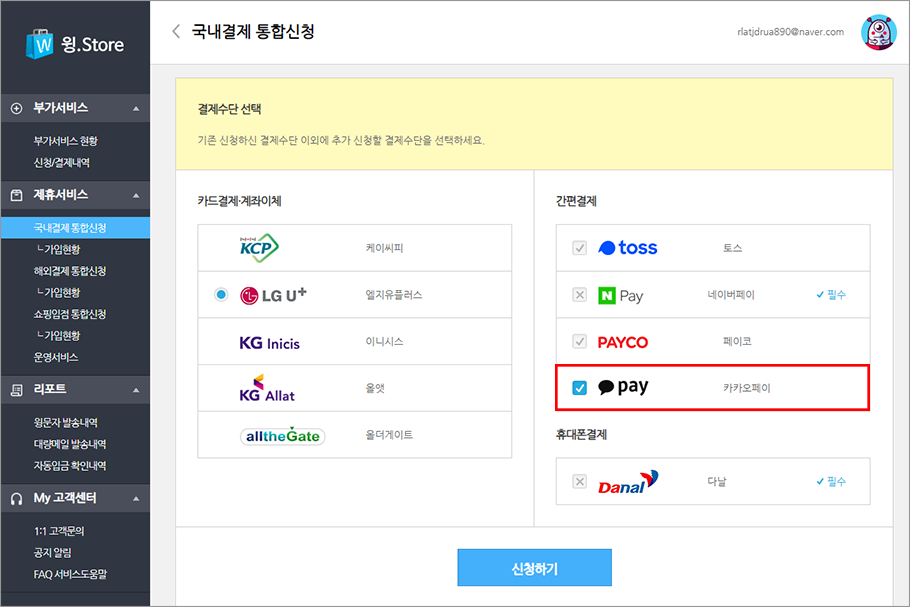Open 운영서비스 menu item
The width and height of the screenshot is (910, 607).
[x=56, y=357]
